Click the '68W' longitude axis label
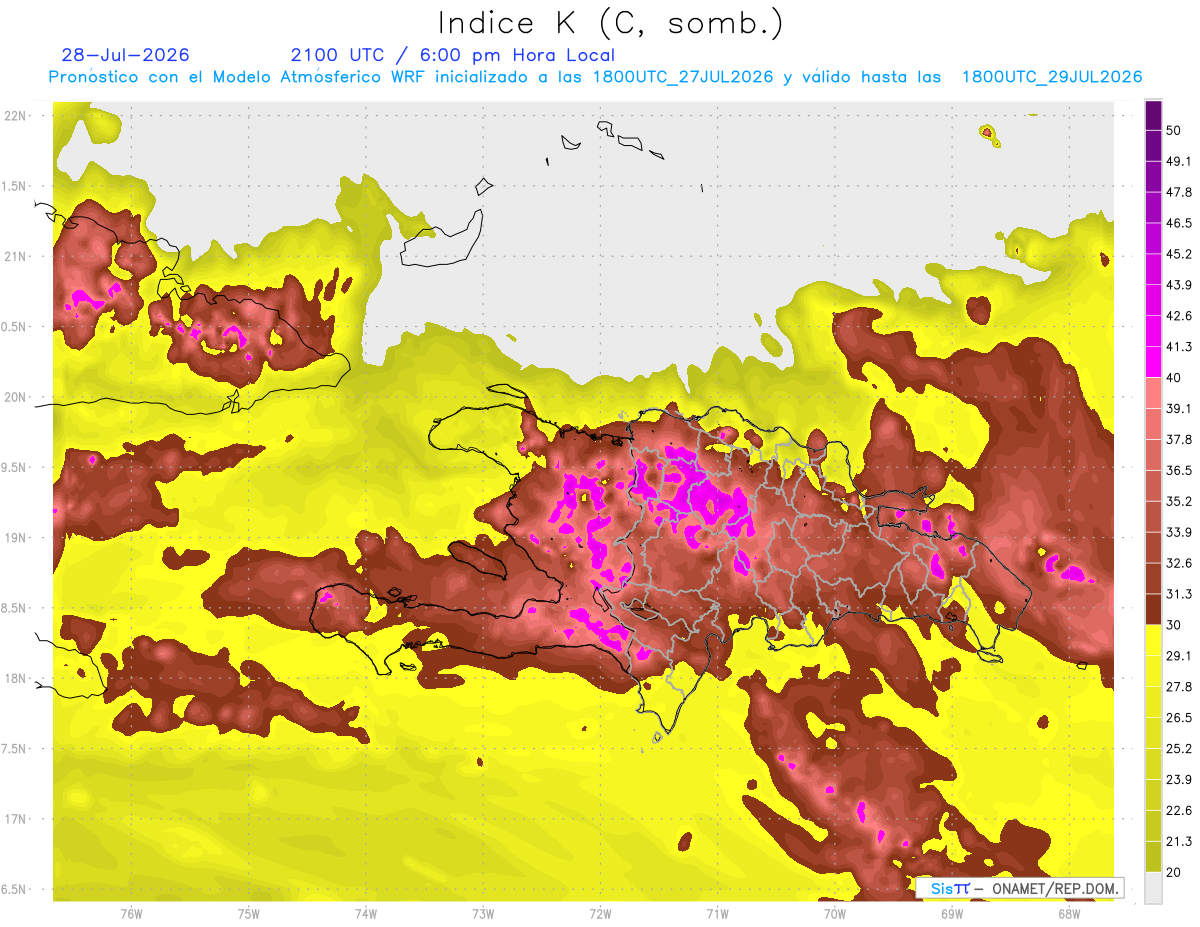 point(1068,913)
